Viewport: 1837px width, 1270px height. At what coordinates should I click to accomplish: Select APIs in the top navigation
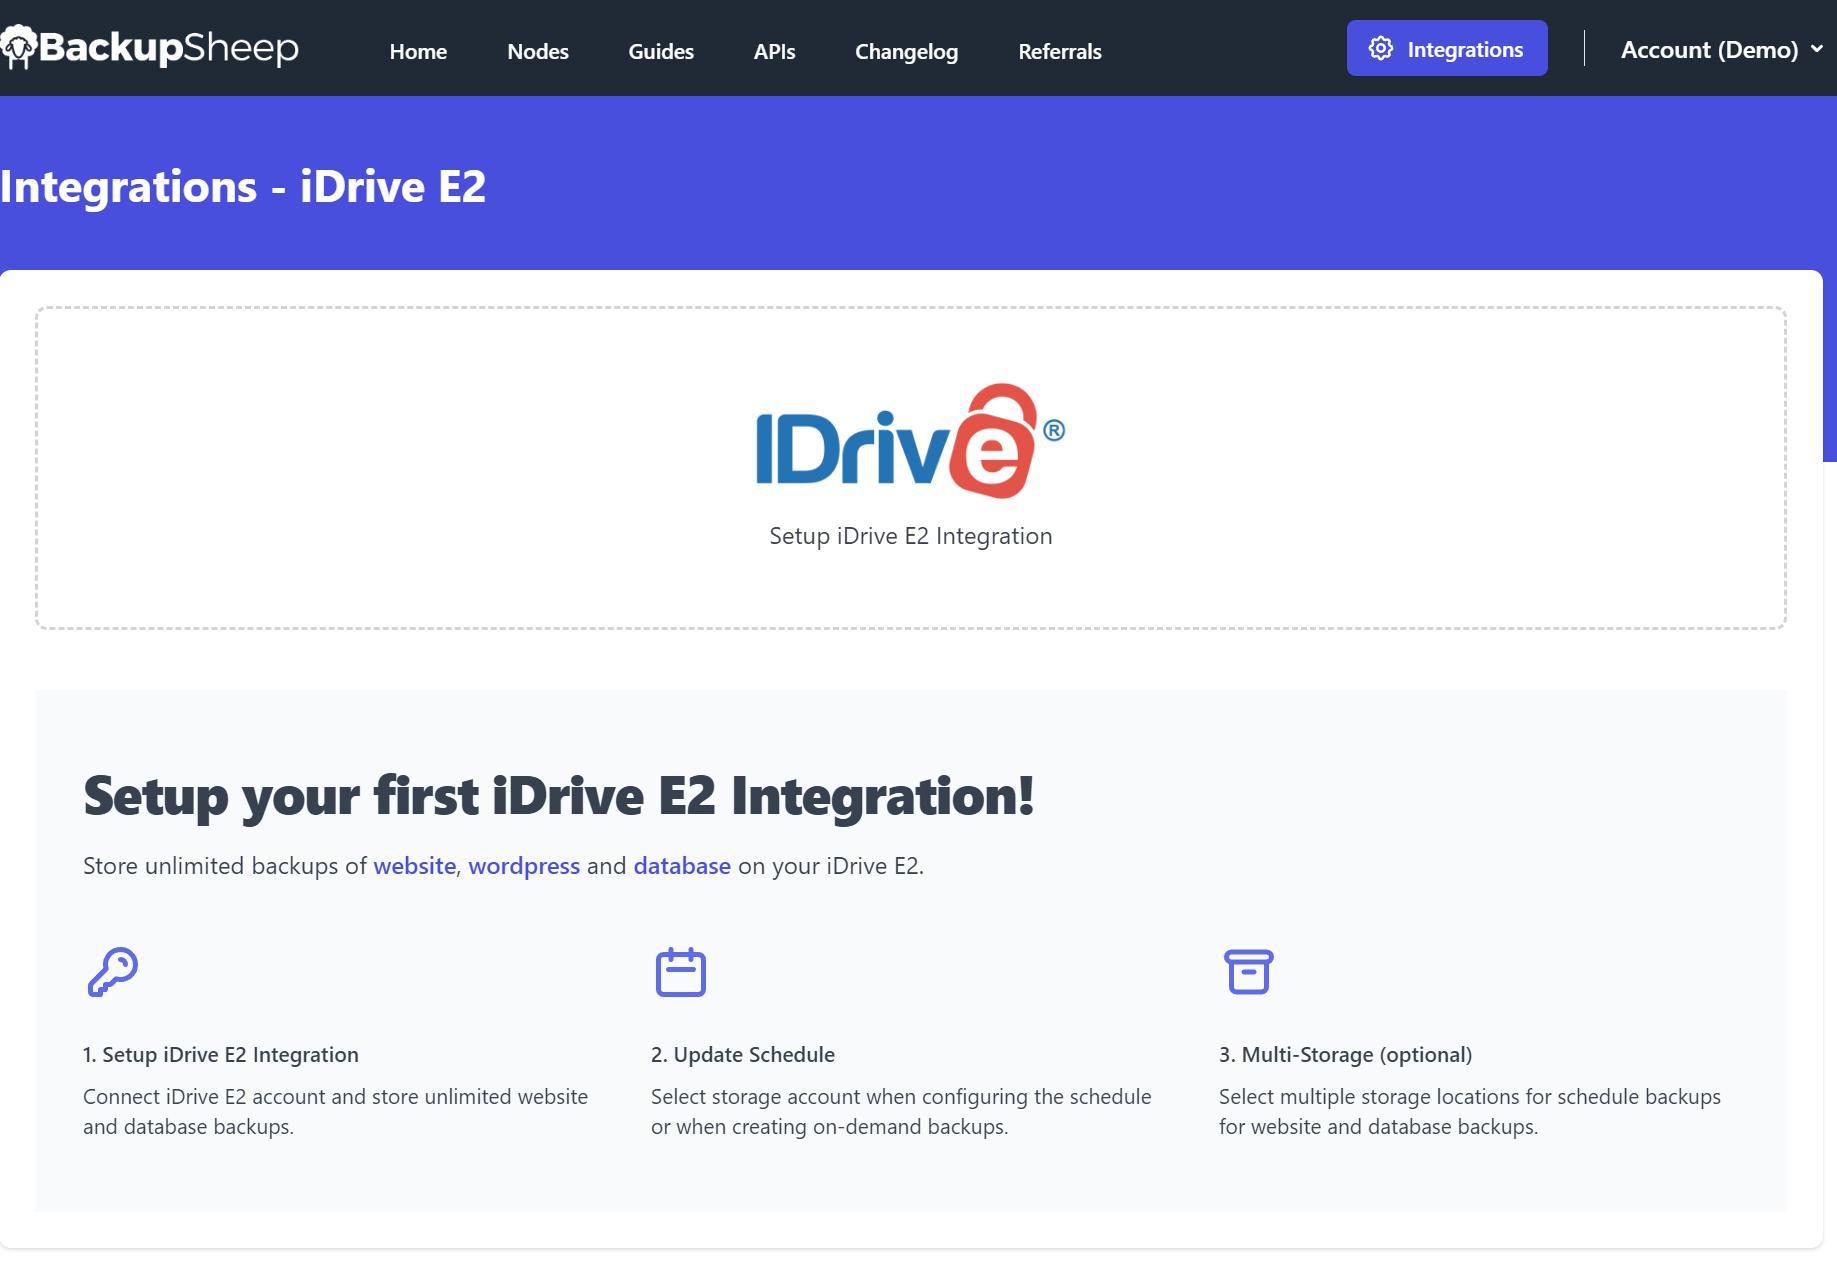775,51
